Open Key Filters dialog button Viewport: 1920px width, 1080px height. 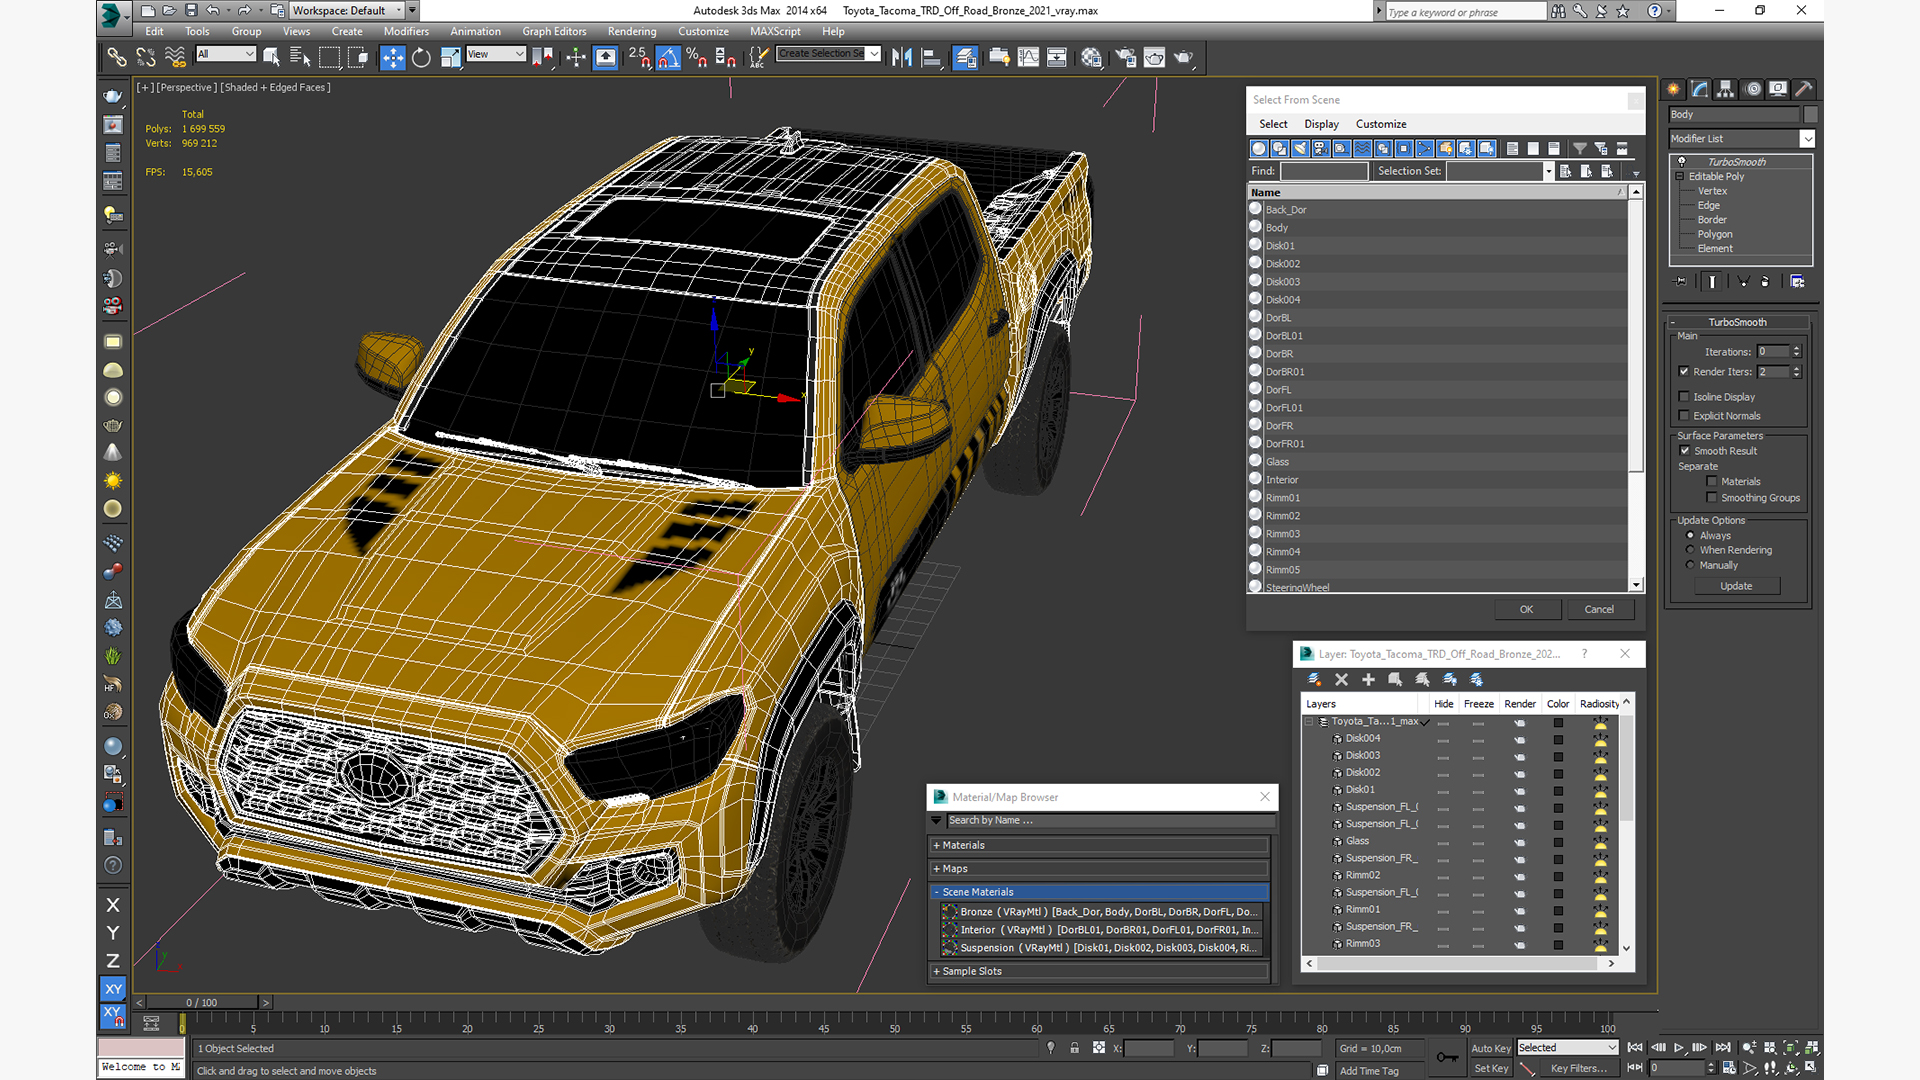point(1578,1069)
